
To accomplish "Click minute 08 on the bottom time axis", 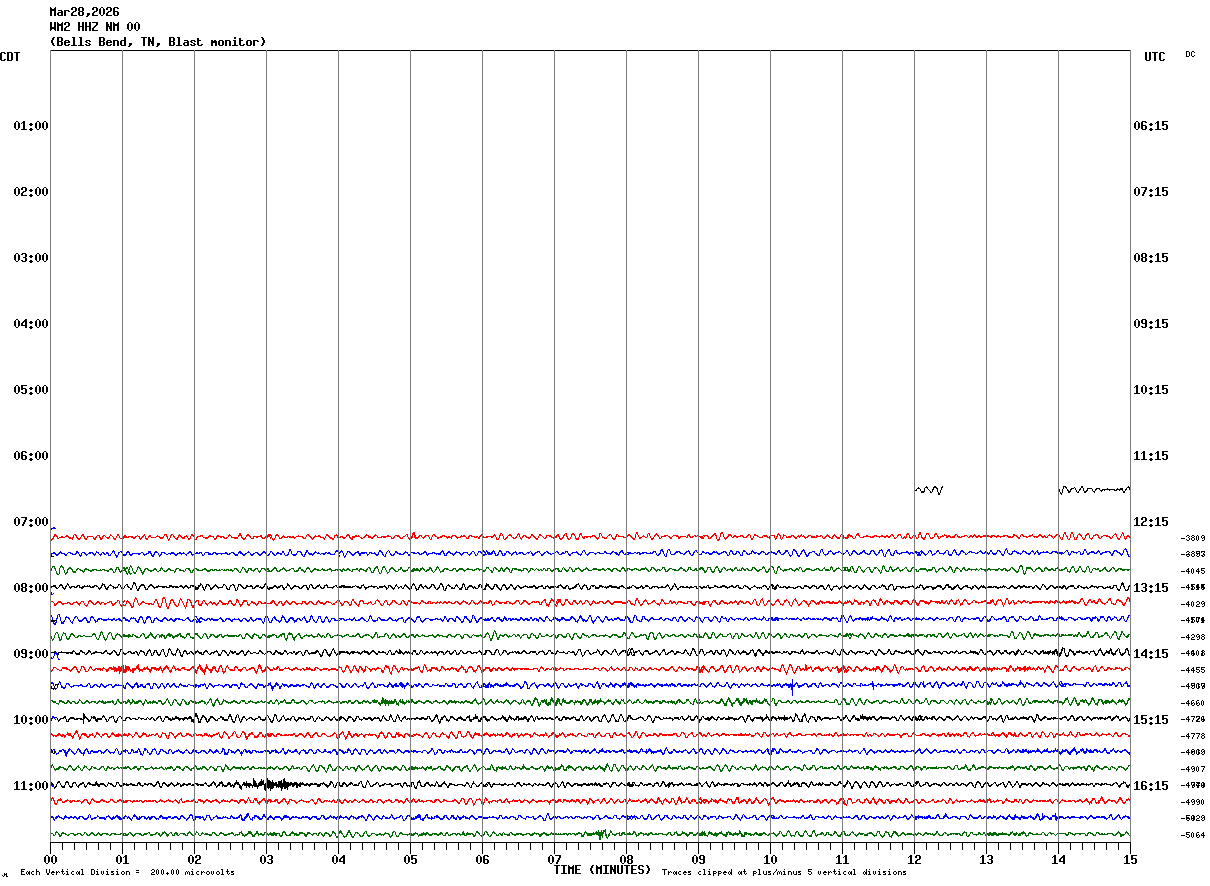I will pyautogui.click(x=626, y=859).
